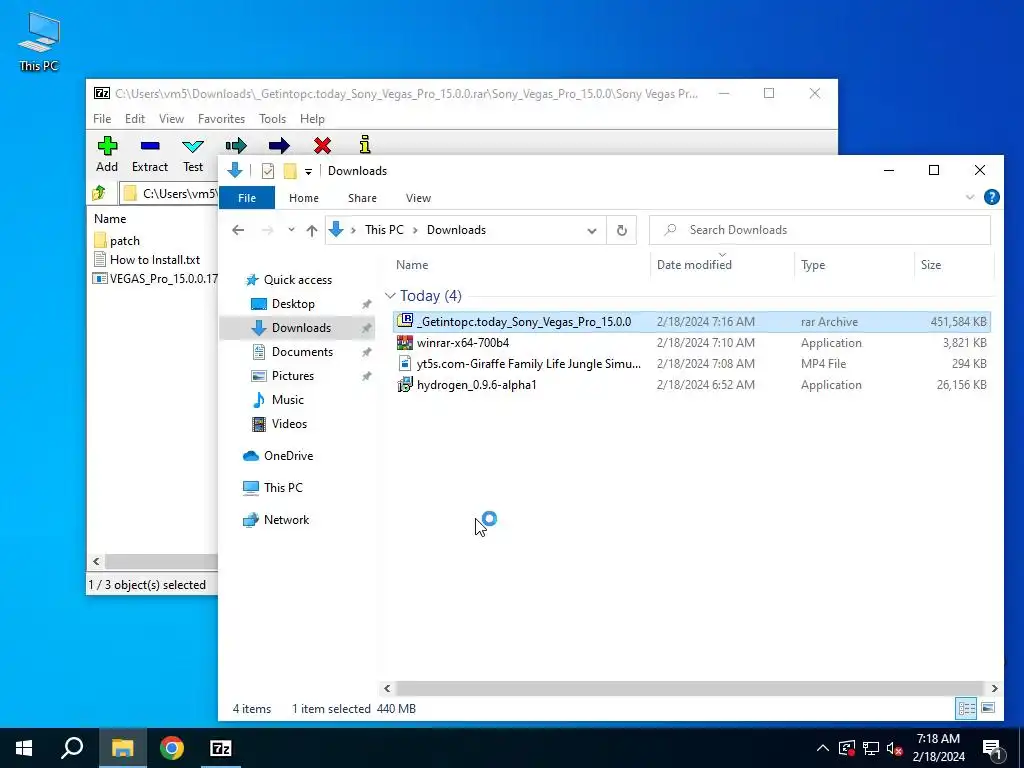Open Customize Quick Access Toolbar dropdown
The height and width of the screenshot is (768, 1024).
pos(308,172)
